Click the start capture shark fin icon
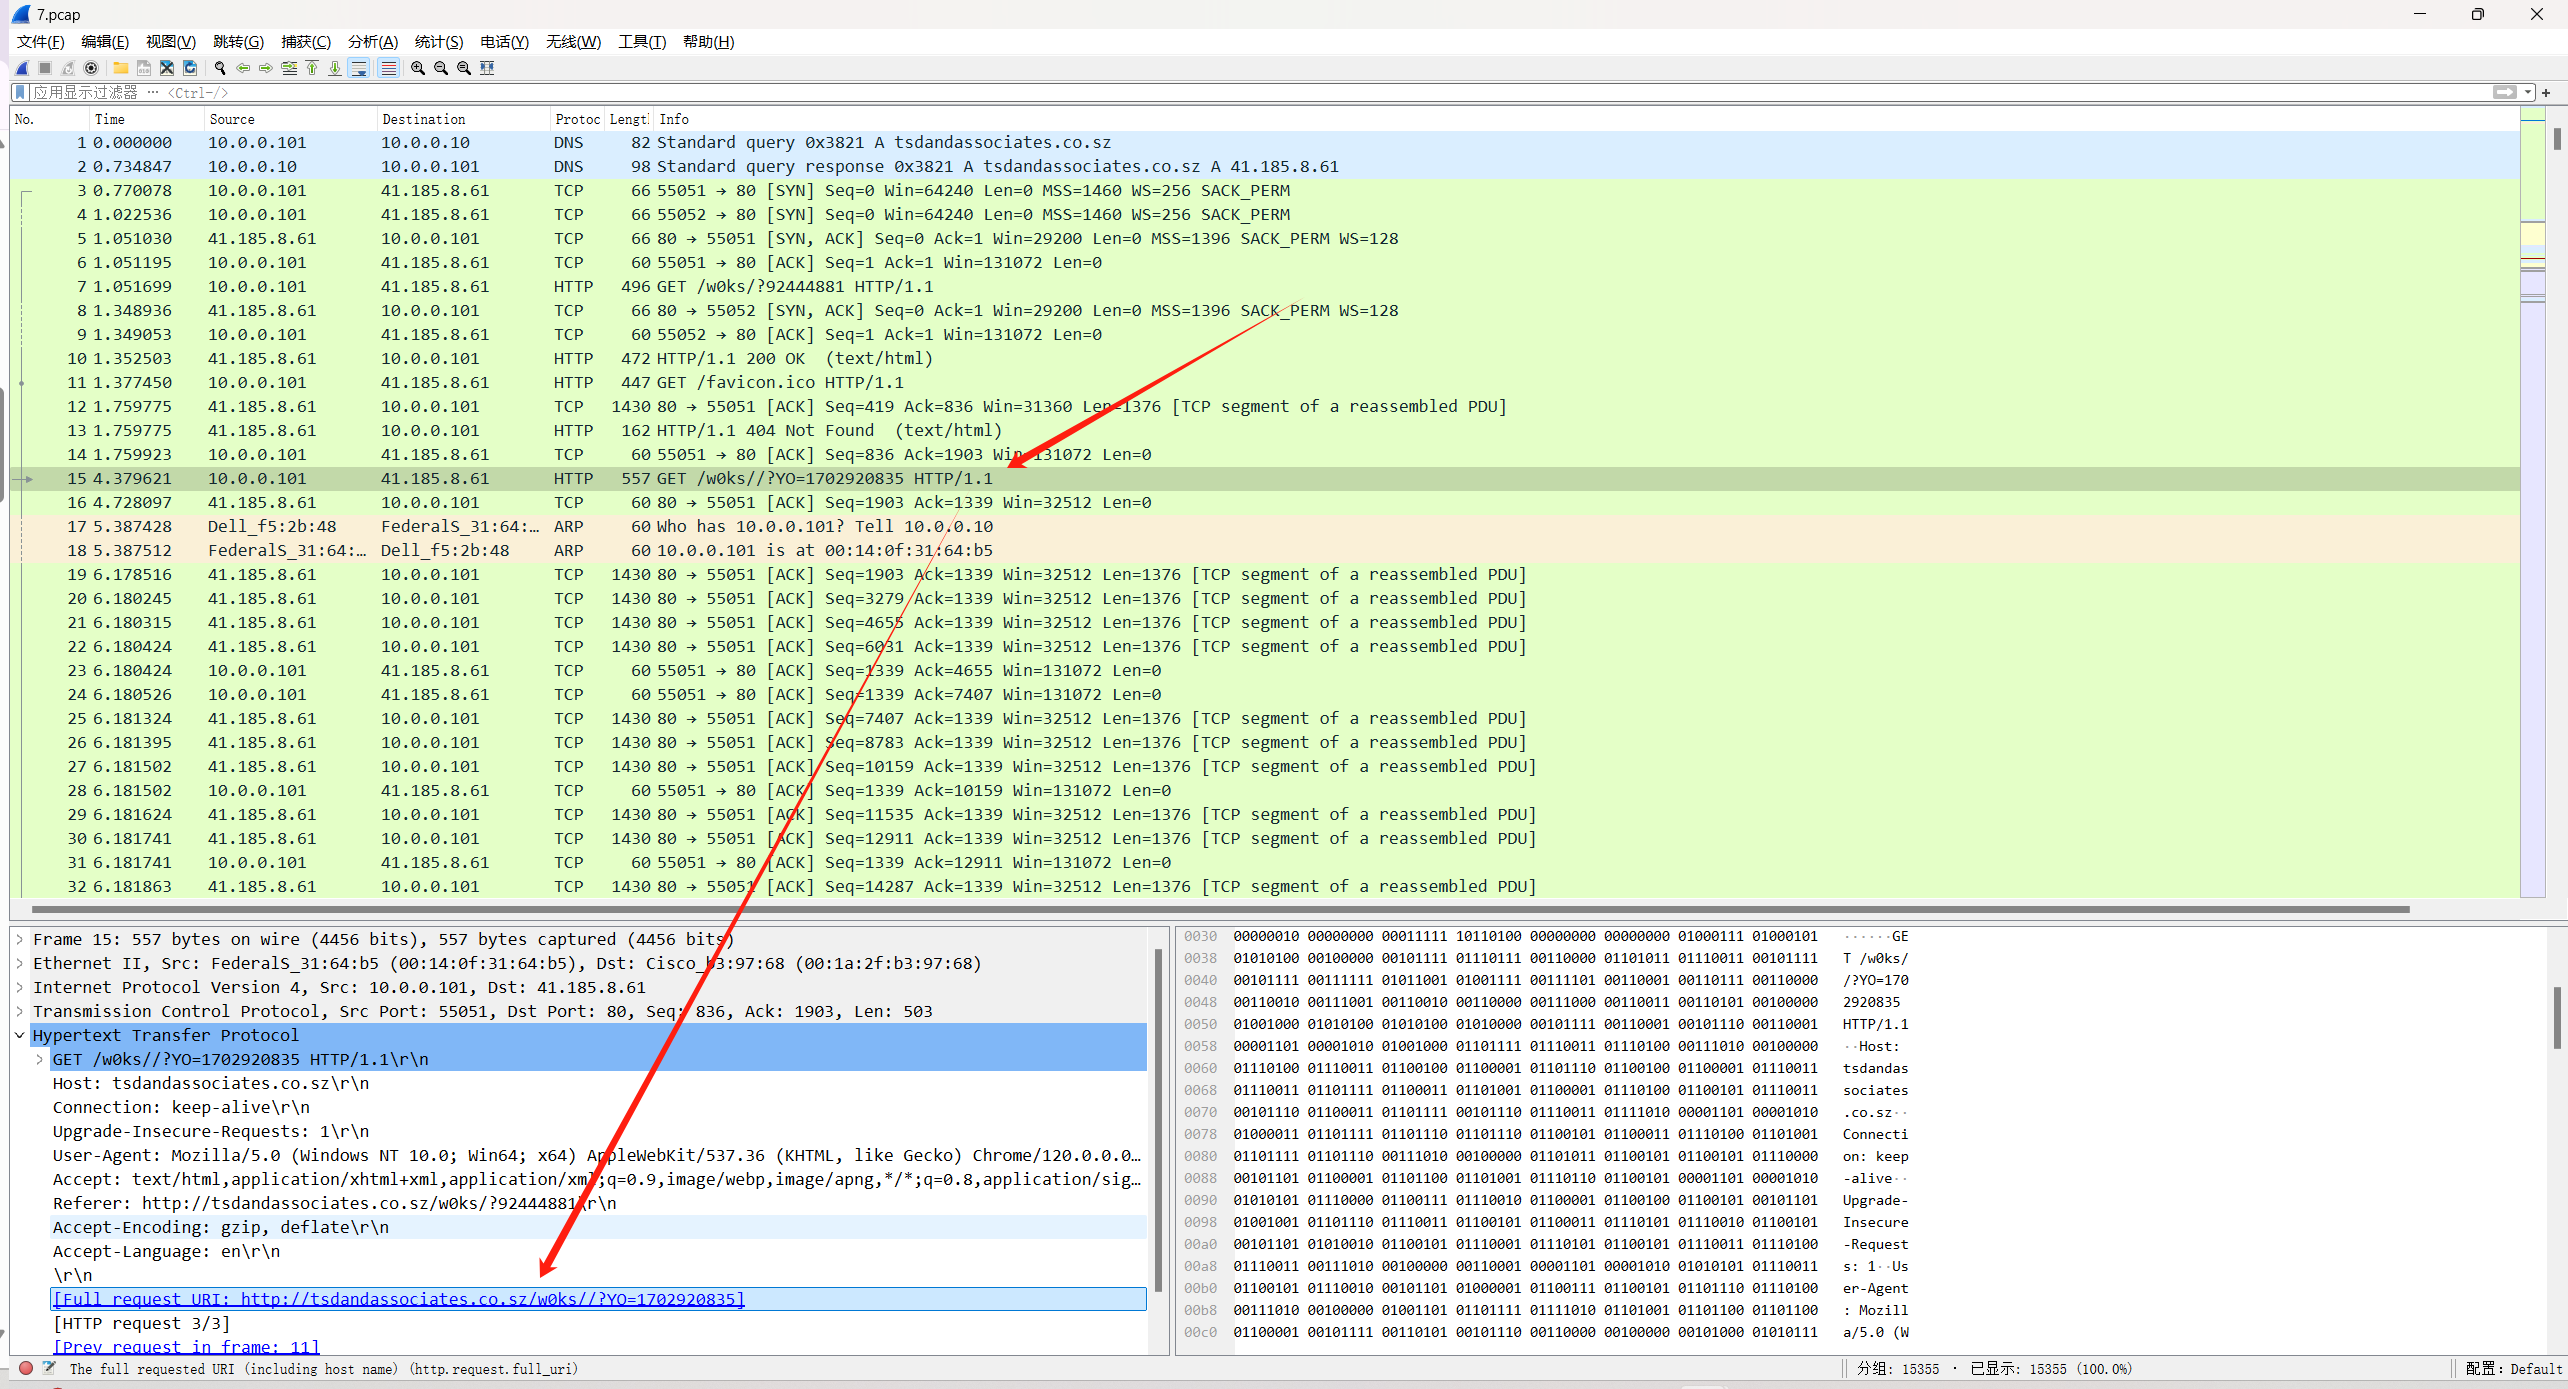 point(22,68)
